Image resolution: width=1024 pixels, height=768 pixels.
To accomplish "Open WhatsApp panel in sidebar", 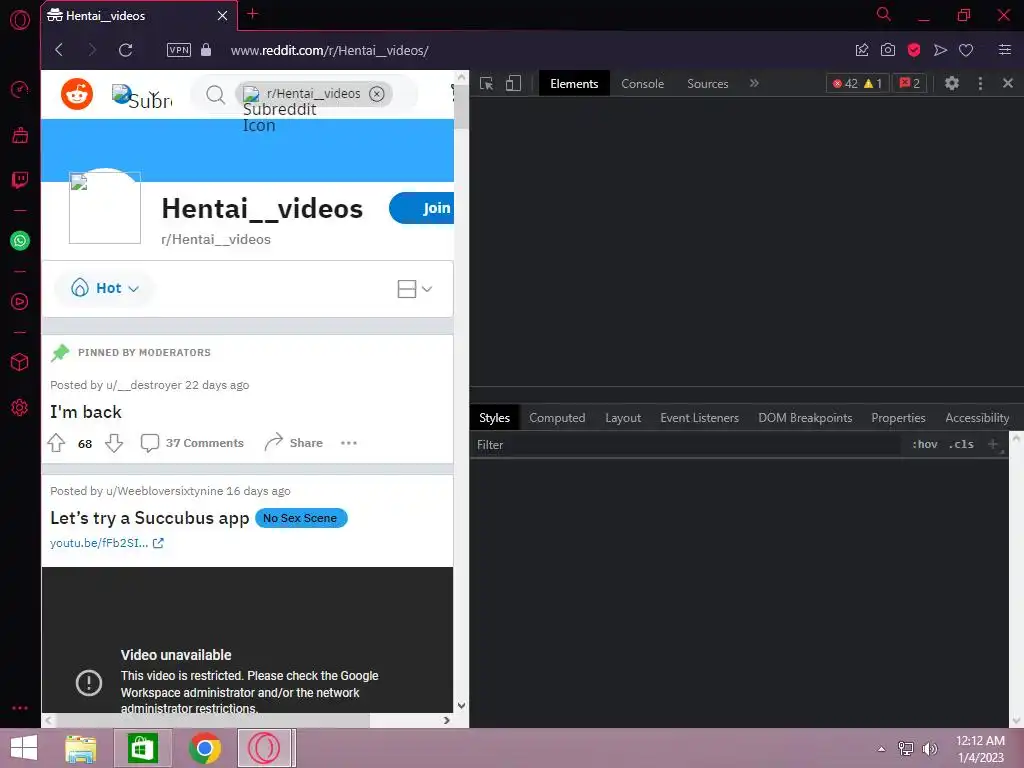I will [x=20, y=240].
